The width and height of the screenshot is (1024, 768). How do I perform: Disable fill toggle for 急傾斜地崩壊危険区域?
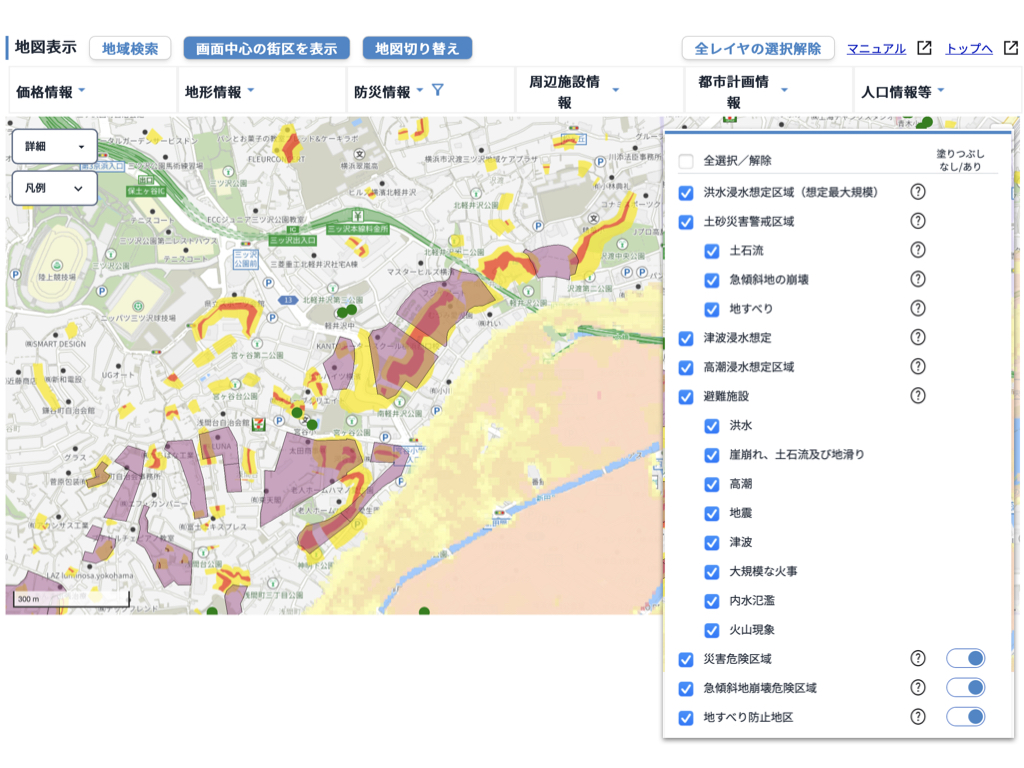point(966,688)
